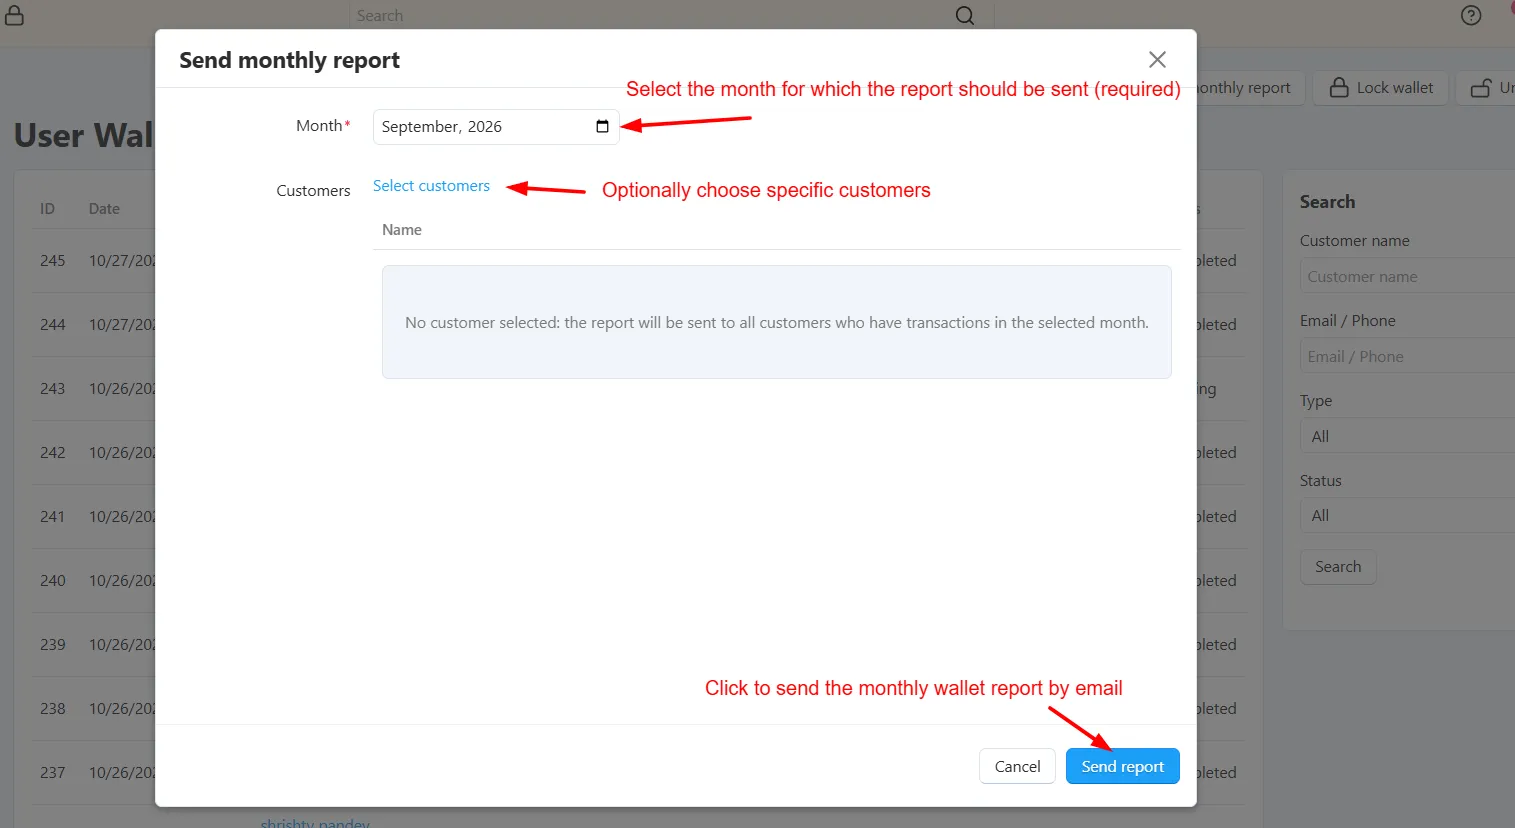Focus the top bar Search field
The height and width of the screenshot is (828, 1515).
click(x=650, y=16)
